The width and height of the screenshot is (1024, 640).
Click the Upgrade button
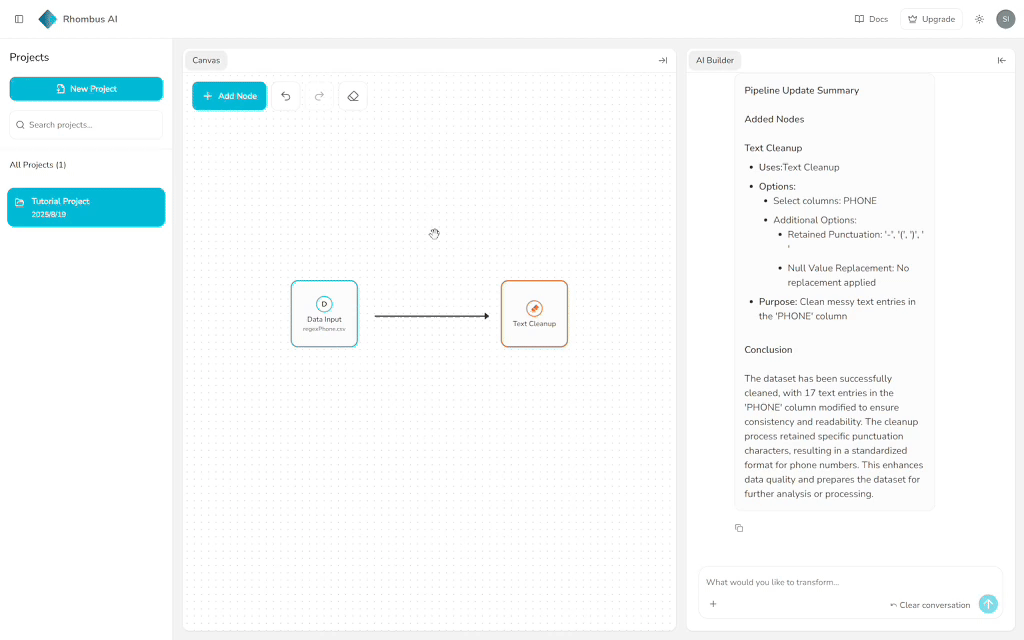pyautogui.click(x=931, y=19)
